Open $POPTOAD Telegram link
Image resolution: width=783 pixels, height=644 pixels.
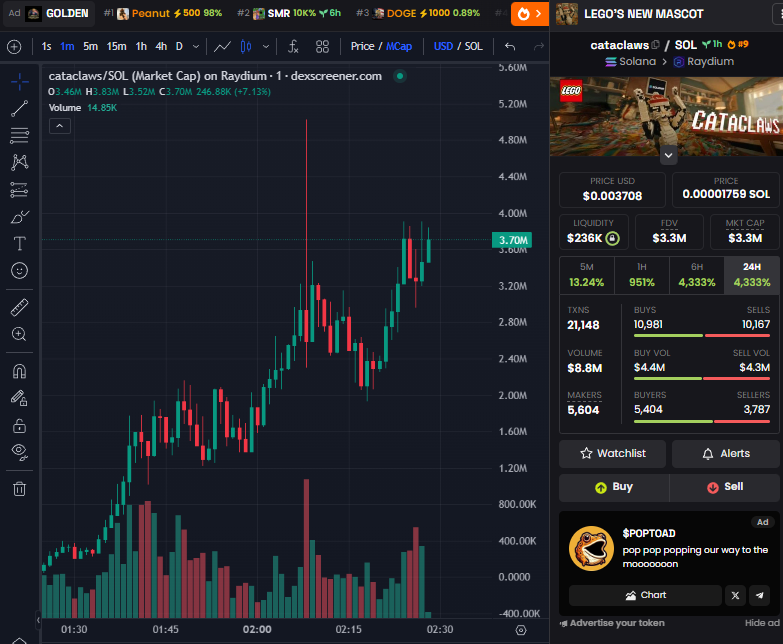click(x=760, y=595)
